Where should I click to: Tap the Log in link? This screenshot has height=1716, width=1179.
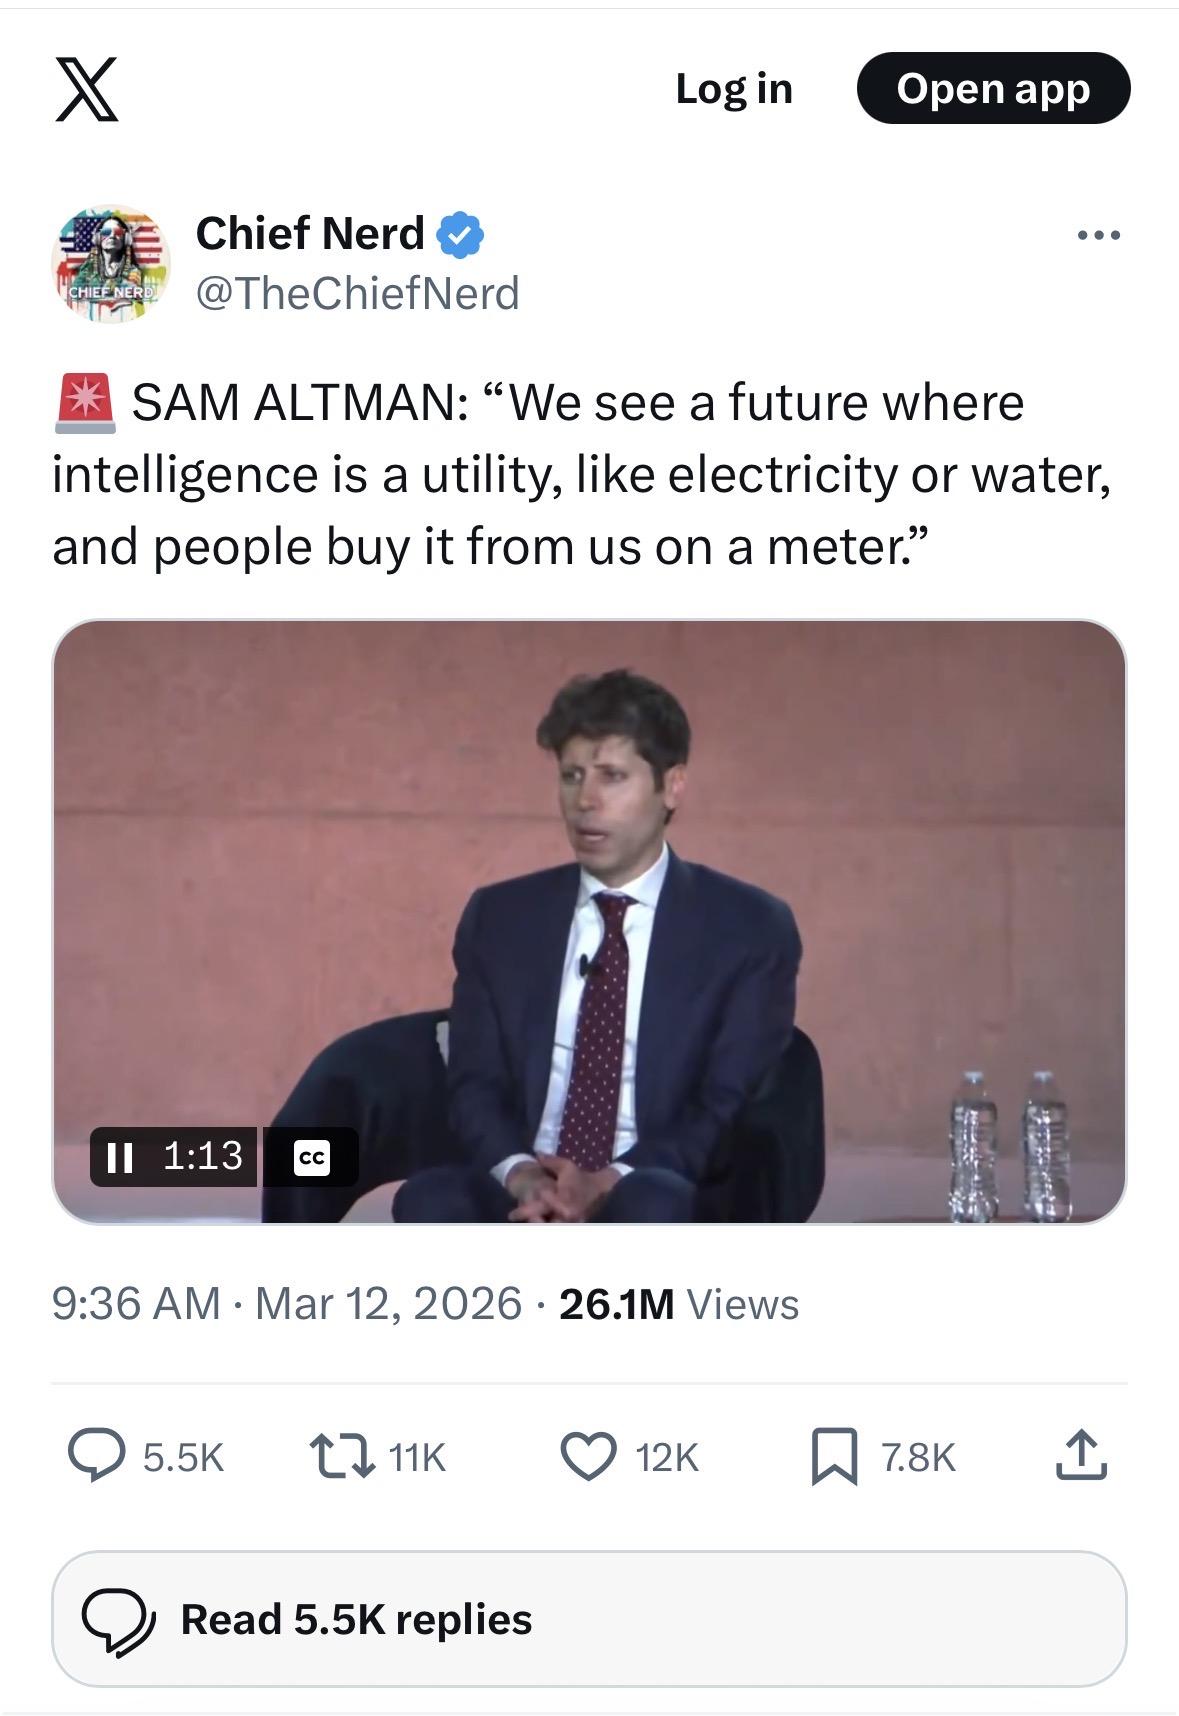(x=733, y=89)
